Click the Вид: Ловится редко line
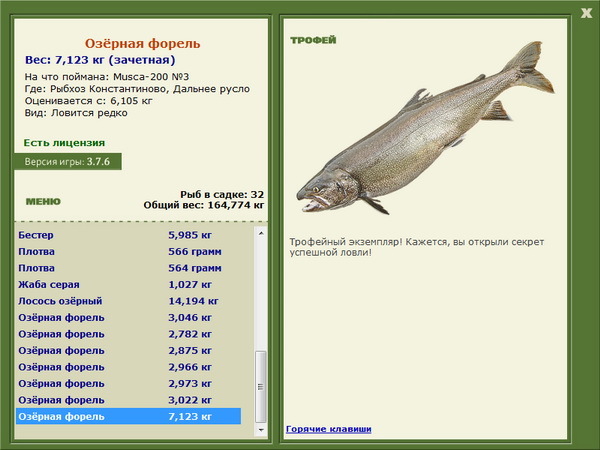Viewport: 600px width, 450px height. point(76,113)
